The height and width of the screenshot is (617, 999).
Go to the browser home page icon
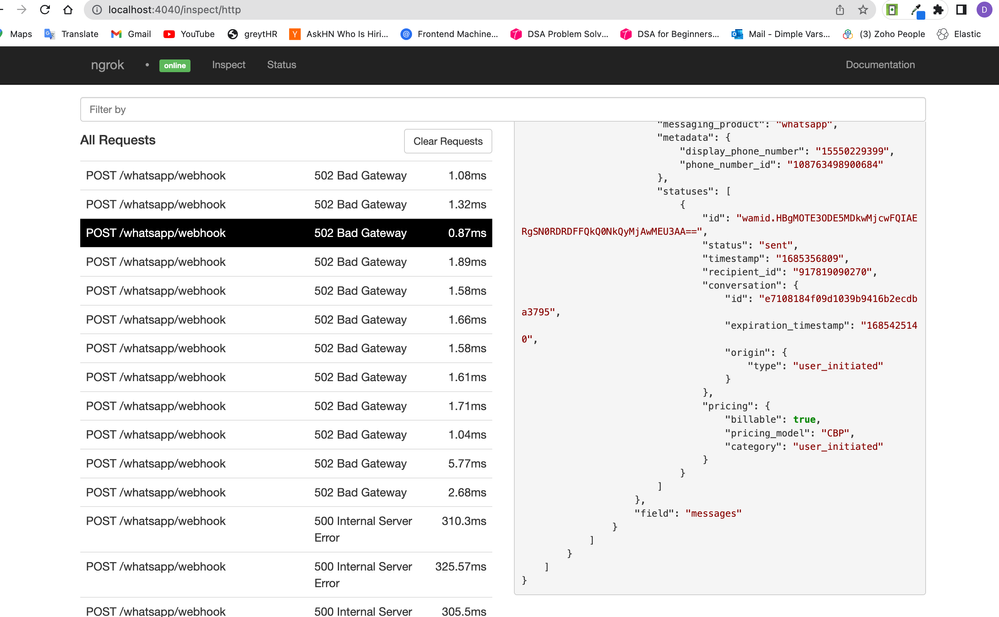coord(68,10)
